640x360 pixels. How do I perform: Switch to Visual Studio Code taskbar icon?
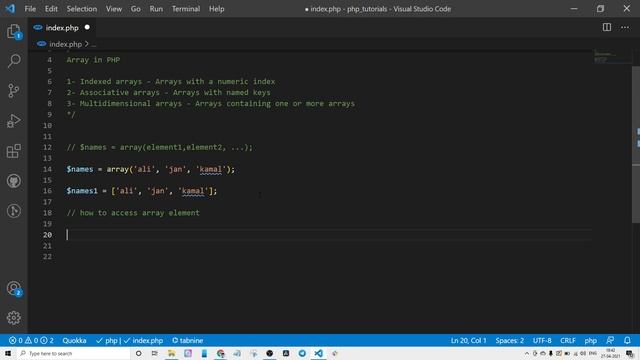point(318,353)
